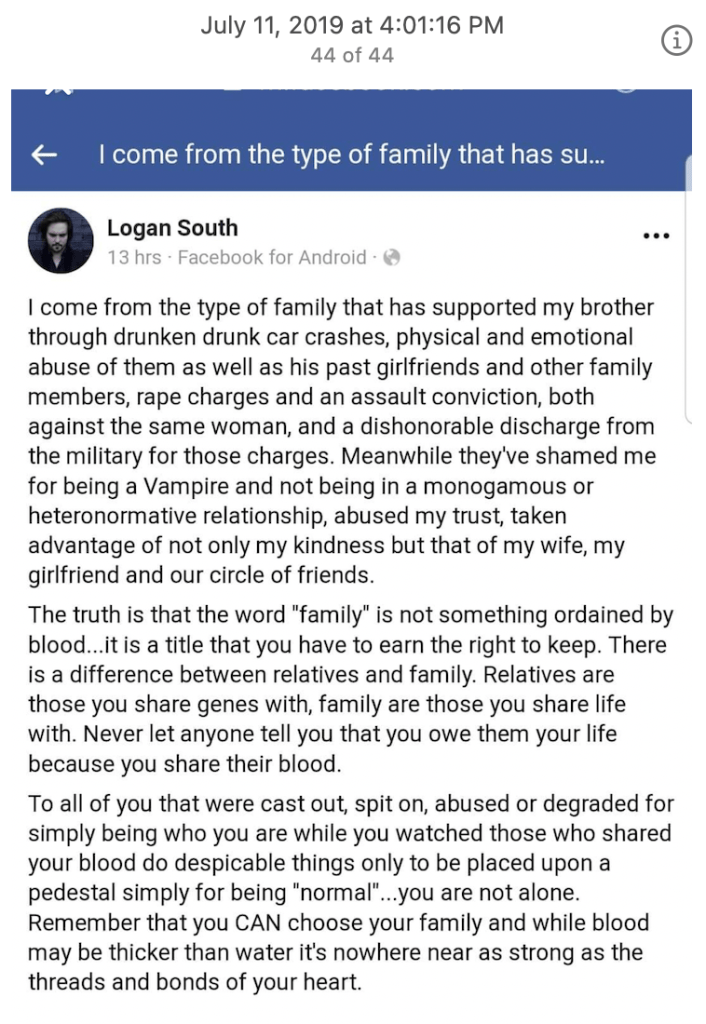
Task: Click the paragraph starting "The truth is"
Action: [350, 689]
